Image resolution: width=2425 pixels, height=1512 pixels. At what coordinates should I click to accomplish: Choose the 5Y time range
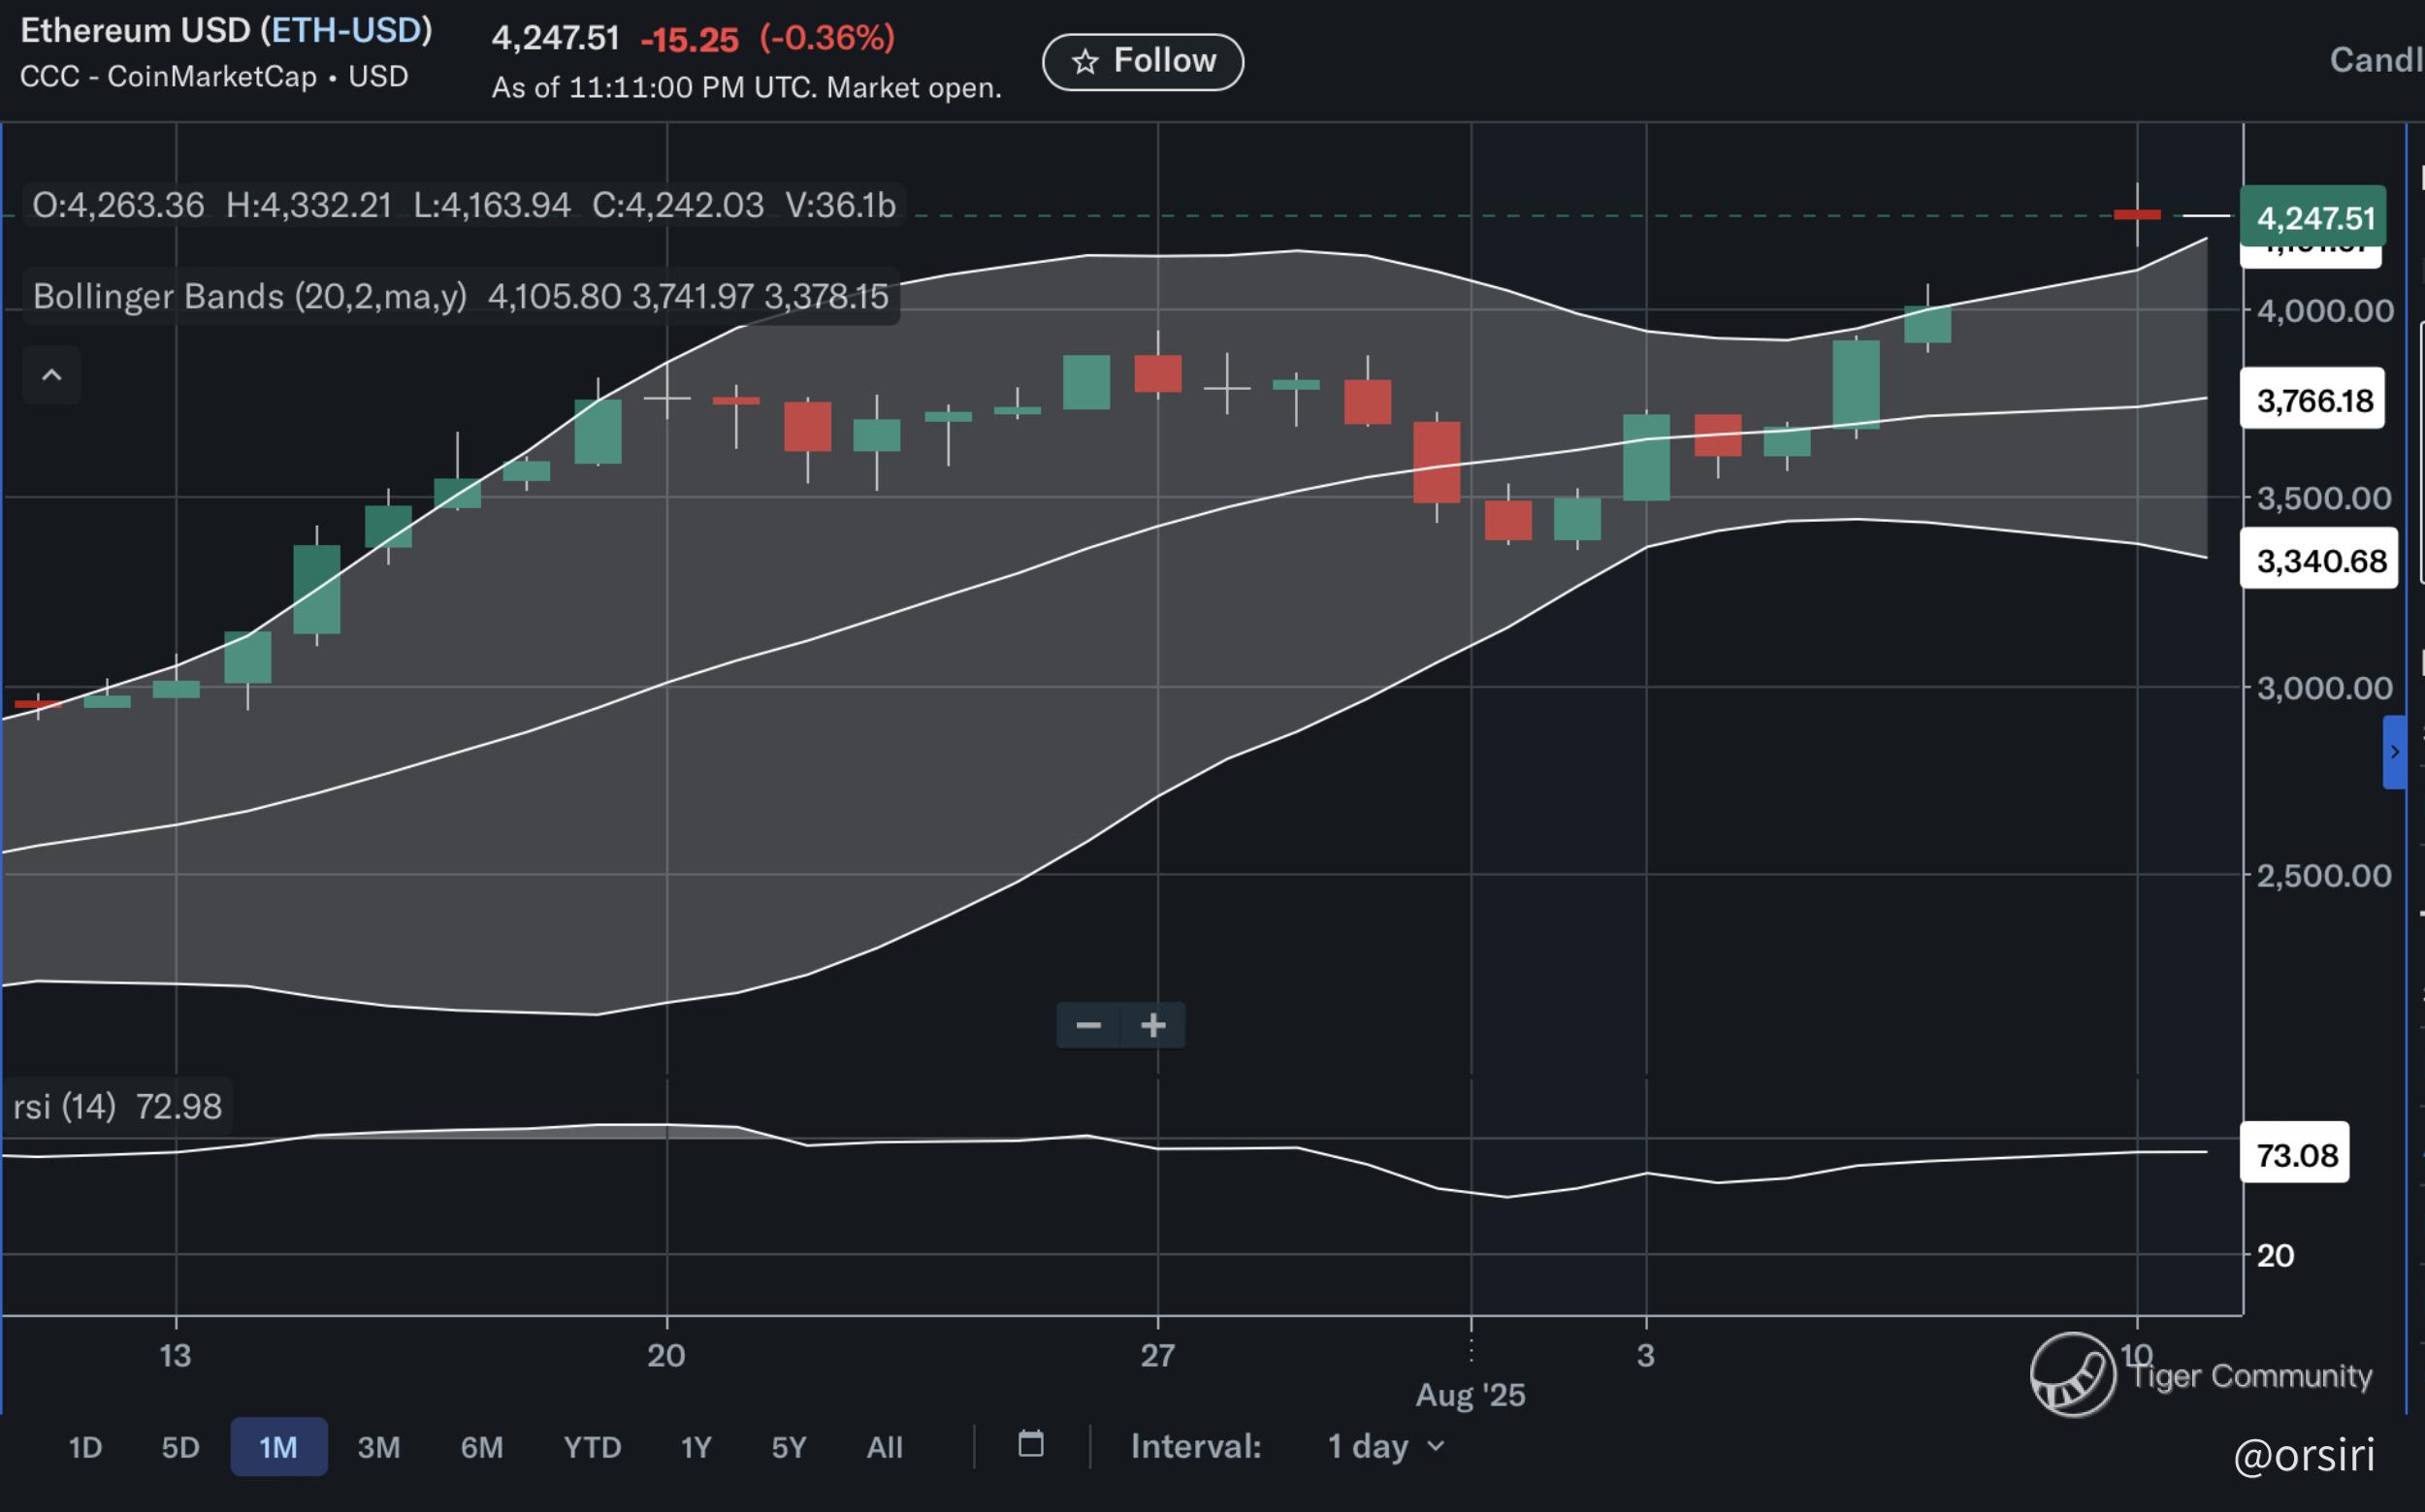[788, 1447]
